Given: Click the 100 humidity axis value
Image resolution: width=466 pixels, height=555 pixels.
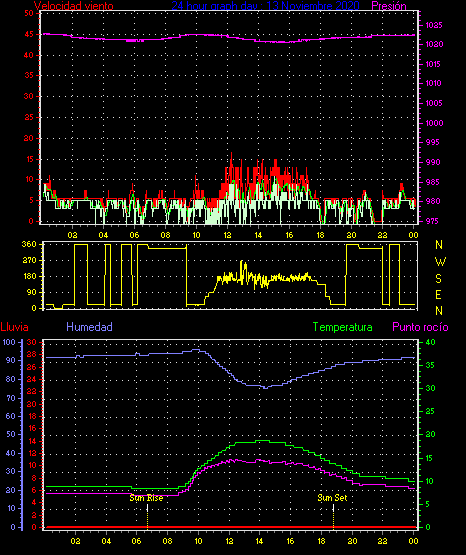Looking at the screenshot, I should (9, 342).
